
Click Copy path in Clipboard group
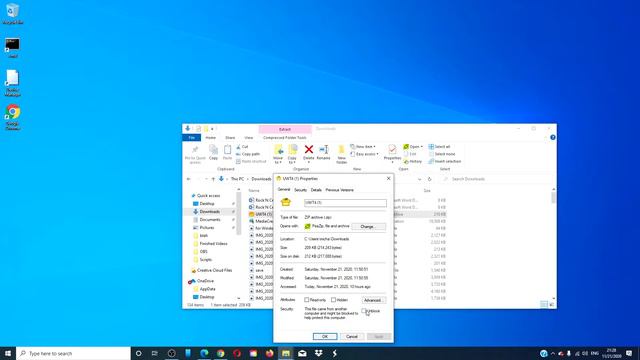click(x=248, y=154)
